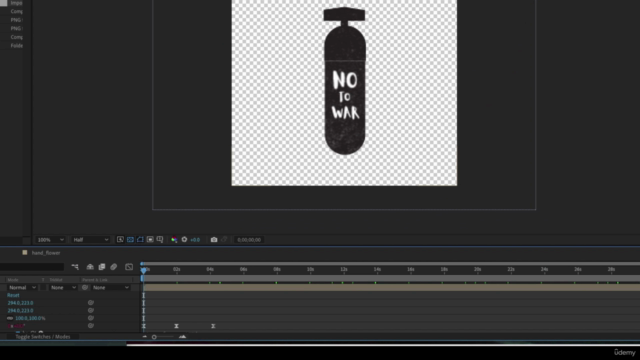Click the Parent & Link column header
This screenshot has height=360, width=640.
[x=95, y=280]
